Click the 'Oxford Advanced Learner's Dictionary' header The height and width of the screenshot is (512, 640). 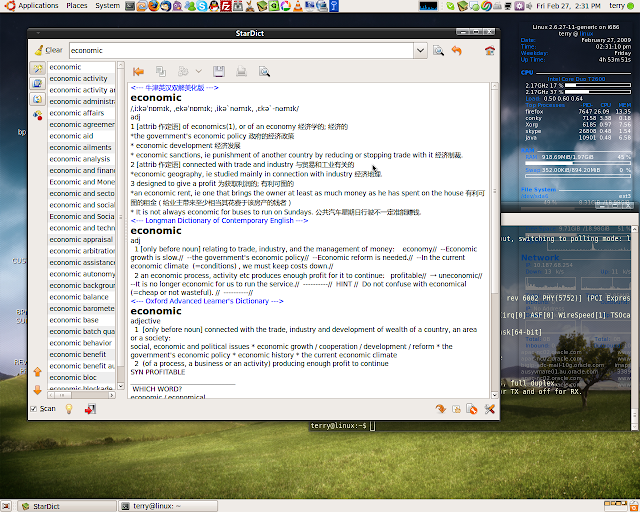pos(207,301)
